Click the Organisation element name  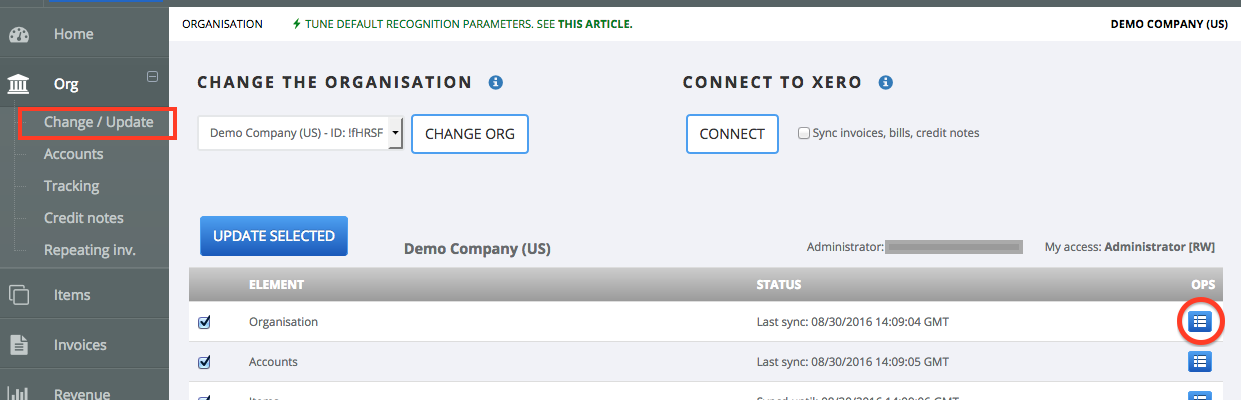click(283, 322)
